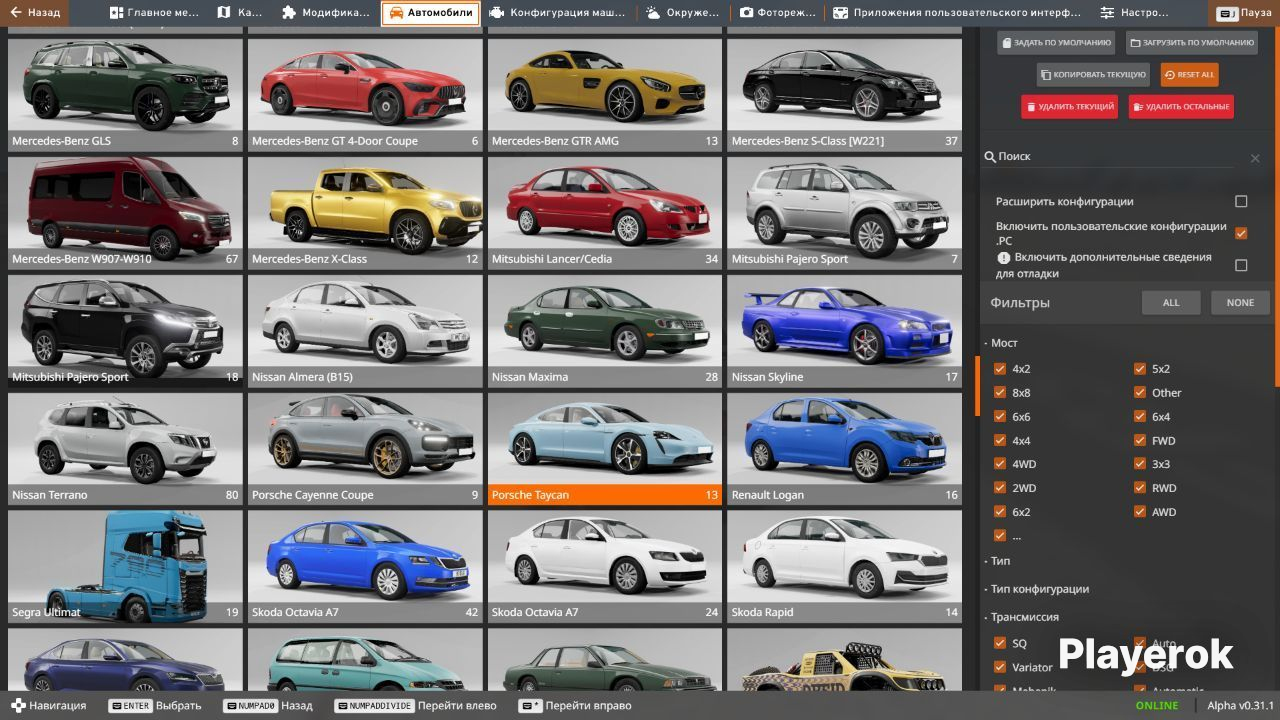Select ALL filters button
1280x720 pixels.
pyautogui.click(x=1171, y=303)
